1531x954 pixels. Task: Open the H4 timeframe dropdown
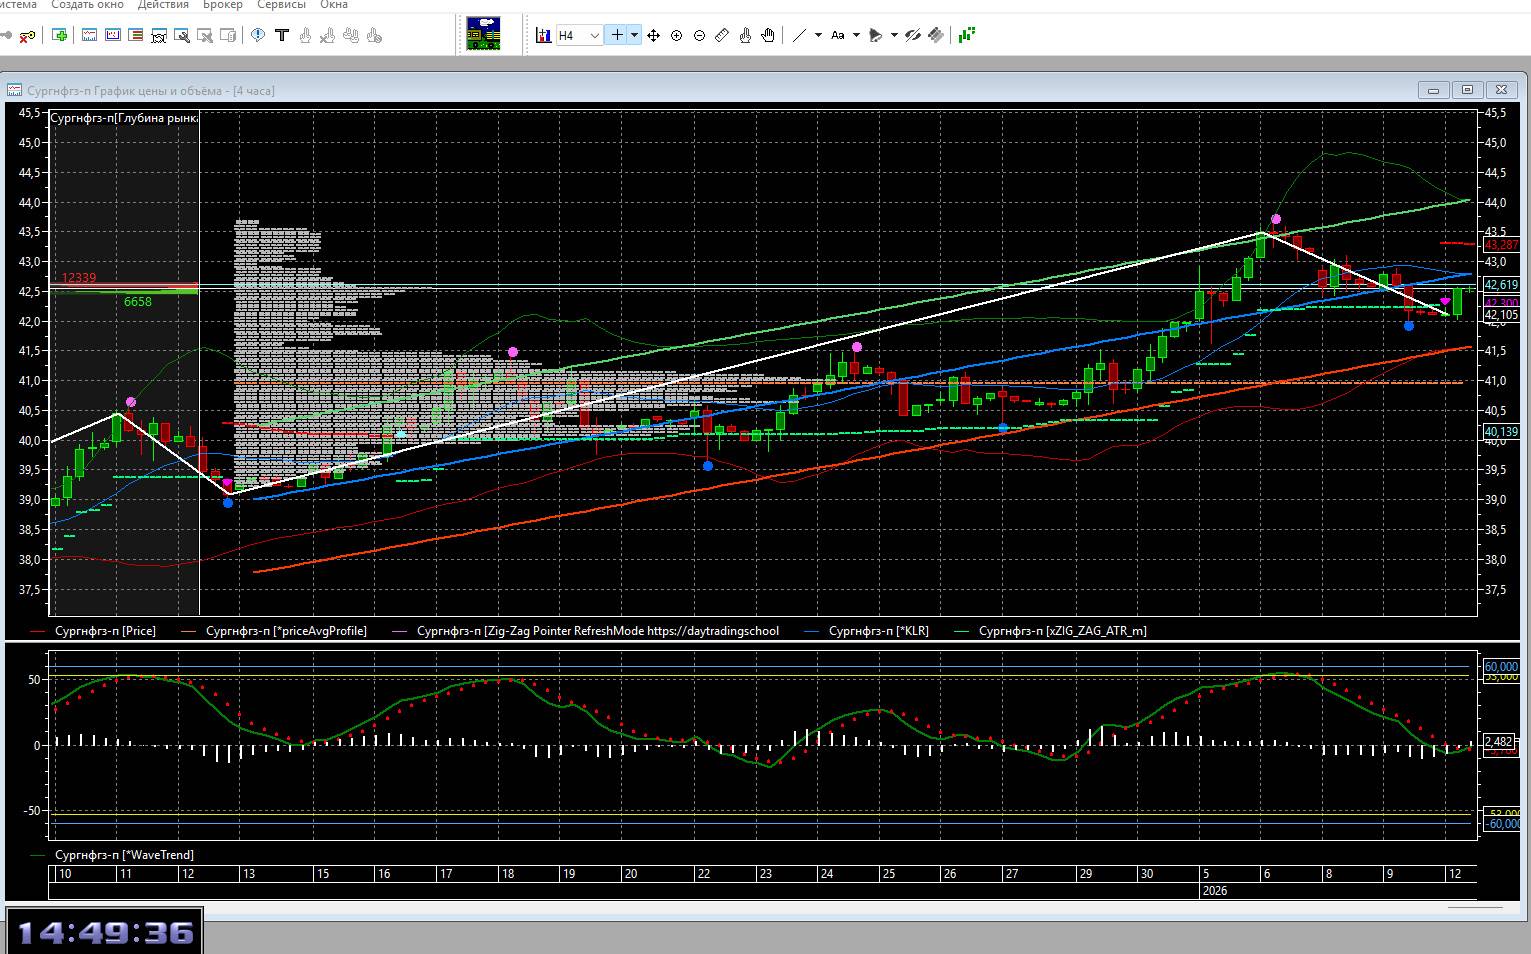579,35
